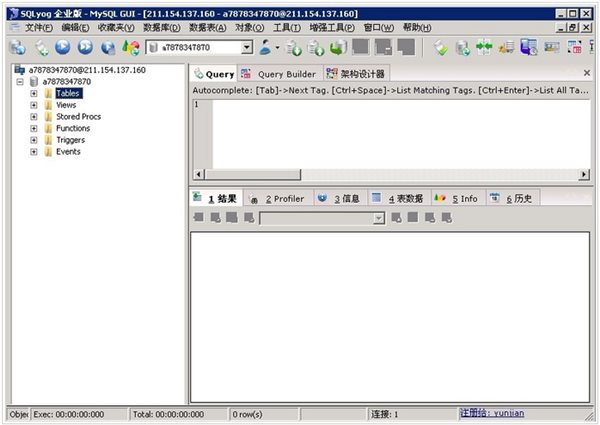
Task: Click the import data icon with down arrow
Action: click(294, 47)
